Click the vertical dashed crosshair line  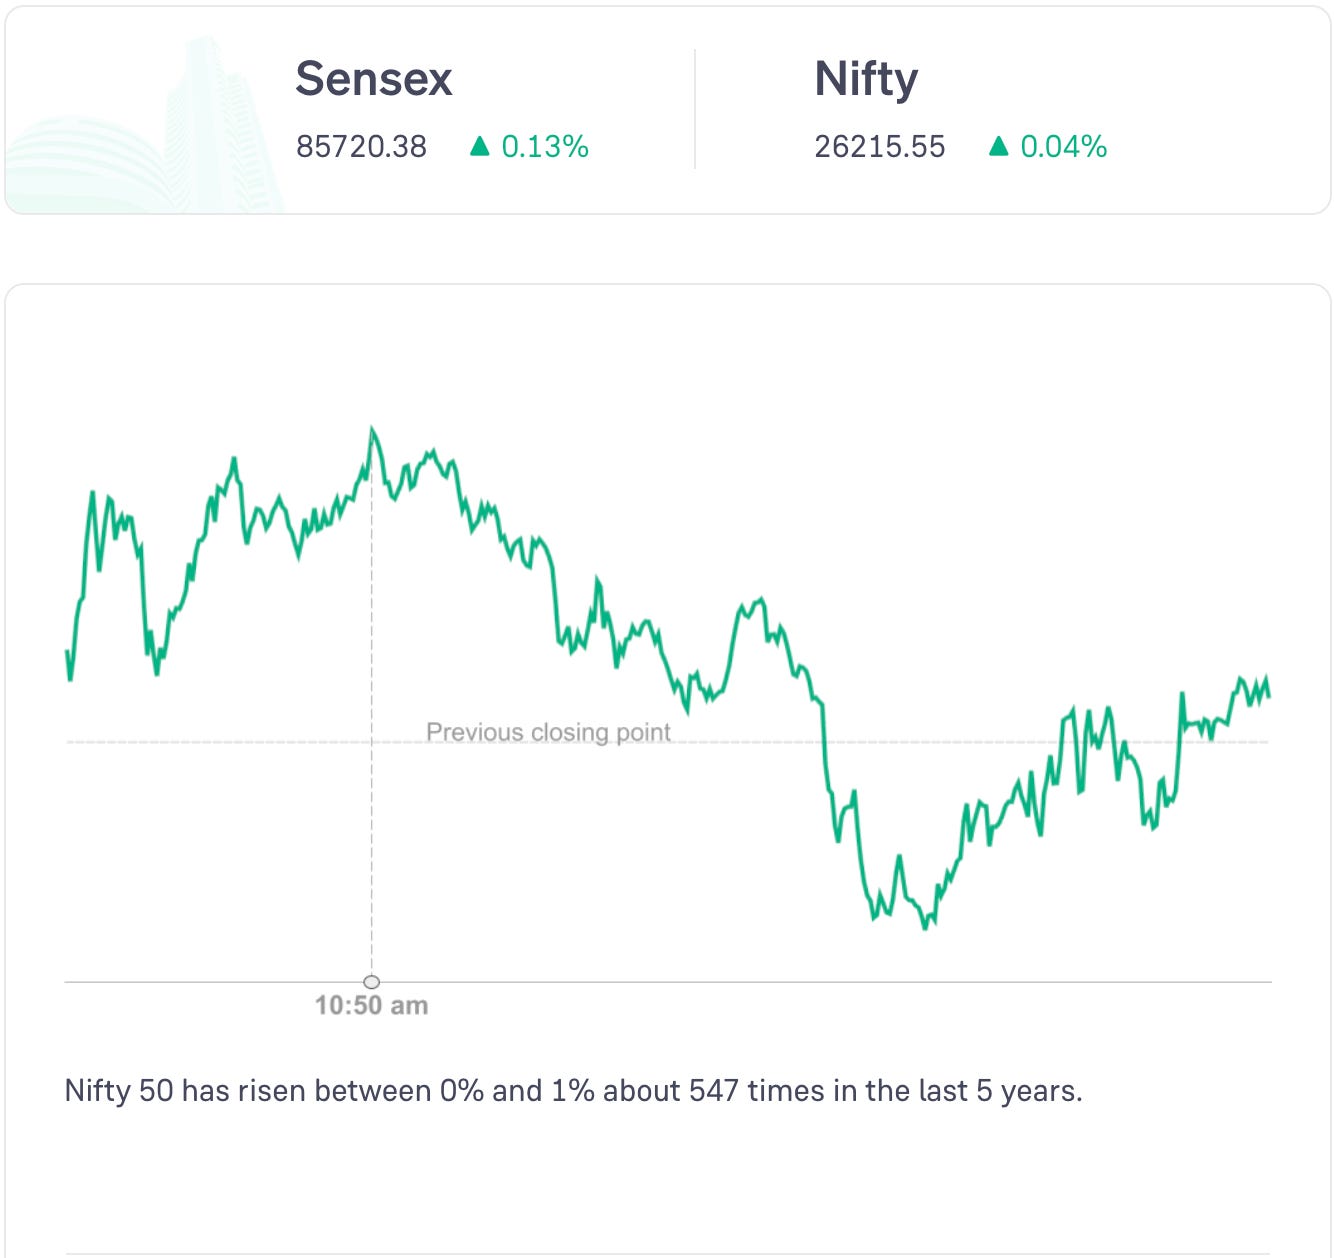tap(372, 850)
